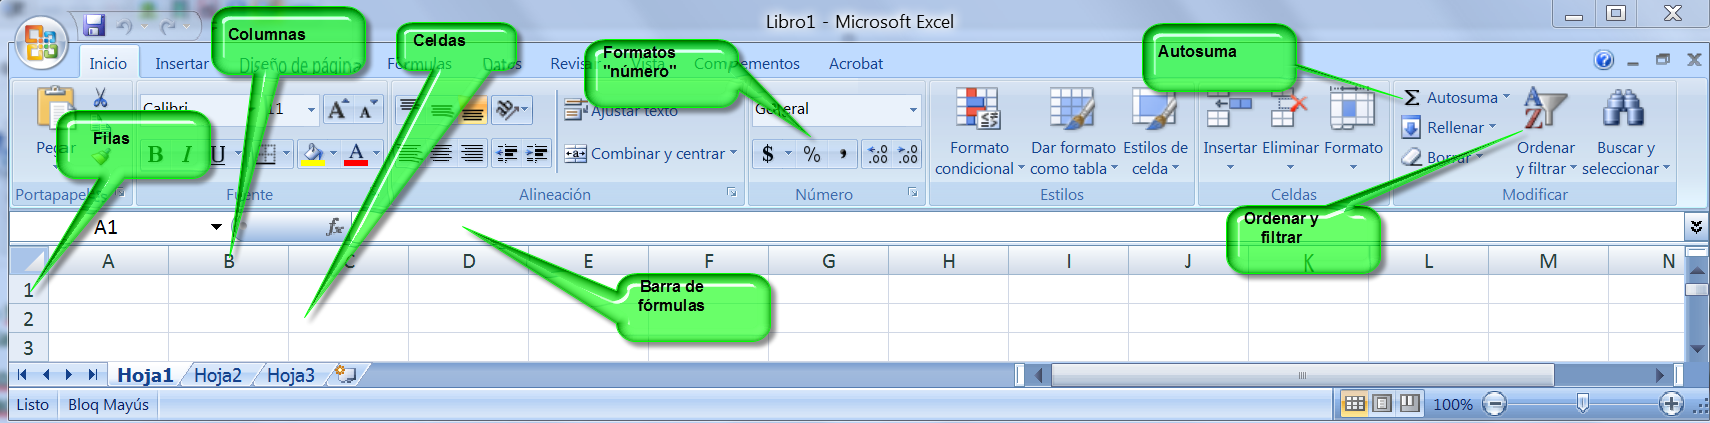Click the Autosuma sigma button
Viewport: 1710px width, 423px height.
1452,97
